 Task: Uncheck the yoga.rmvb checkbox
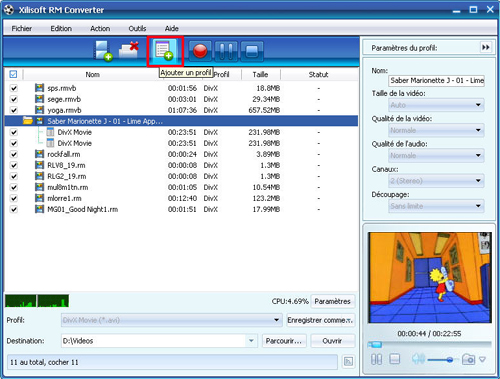coord(14,110)
